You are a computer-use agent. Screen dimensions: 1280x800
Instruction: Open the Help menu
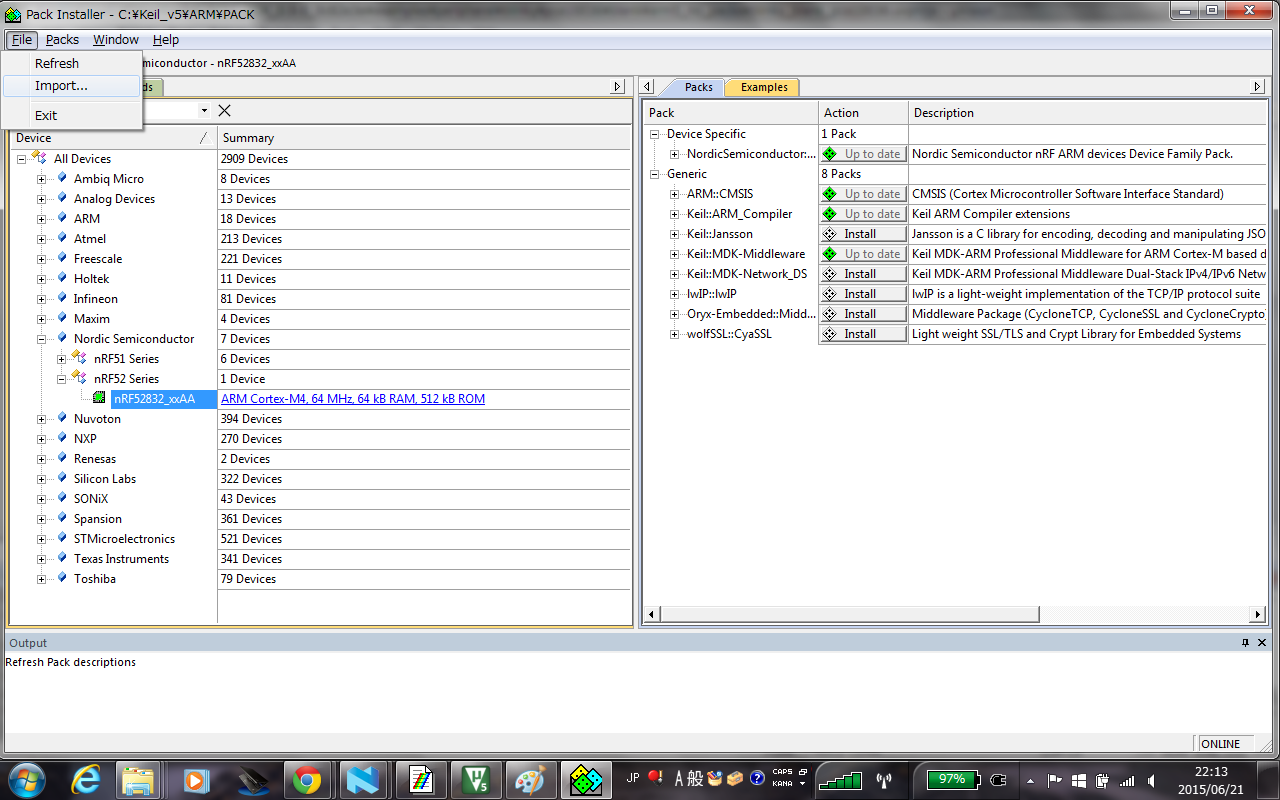(166, 40)
